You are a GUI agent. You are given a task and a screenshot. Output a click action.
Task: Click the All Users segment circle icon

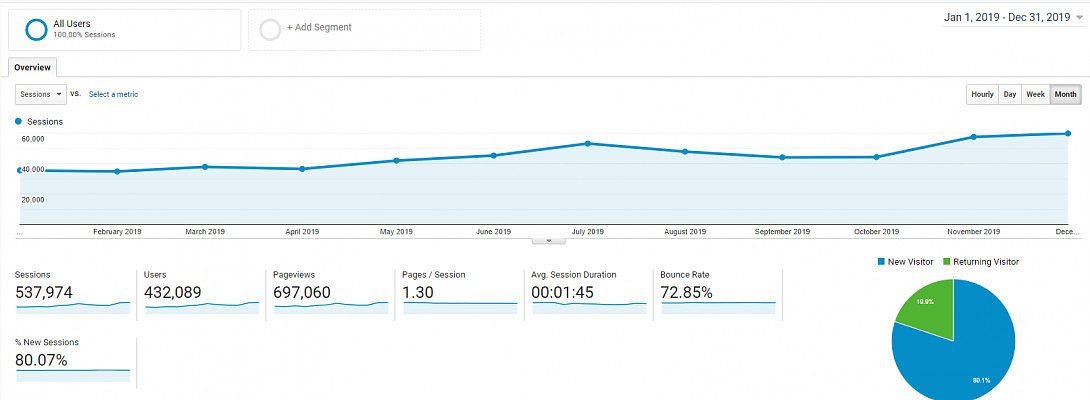coord(36,29)
